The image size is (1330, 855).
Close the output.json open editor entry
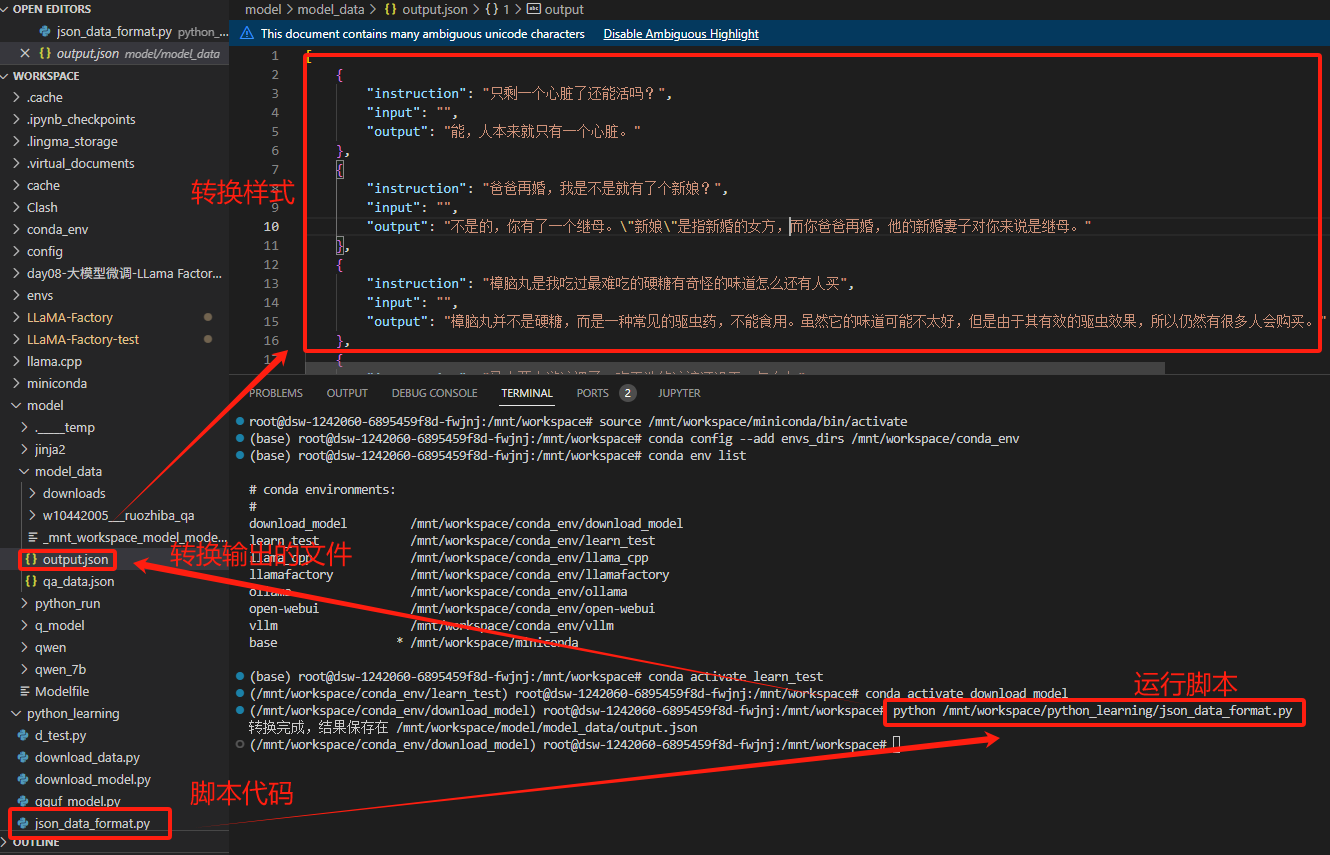25,53
